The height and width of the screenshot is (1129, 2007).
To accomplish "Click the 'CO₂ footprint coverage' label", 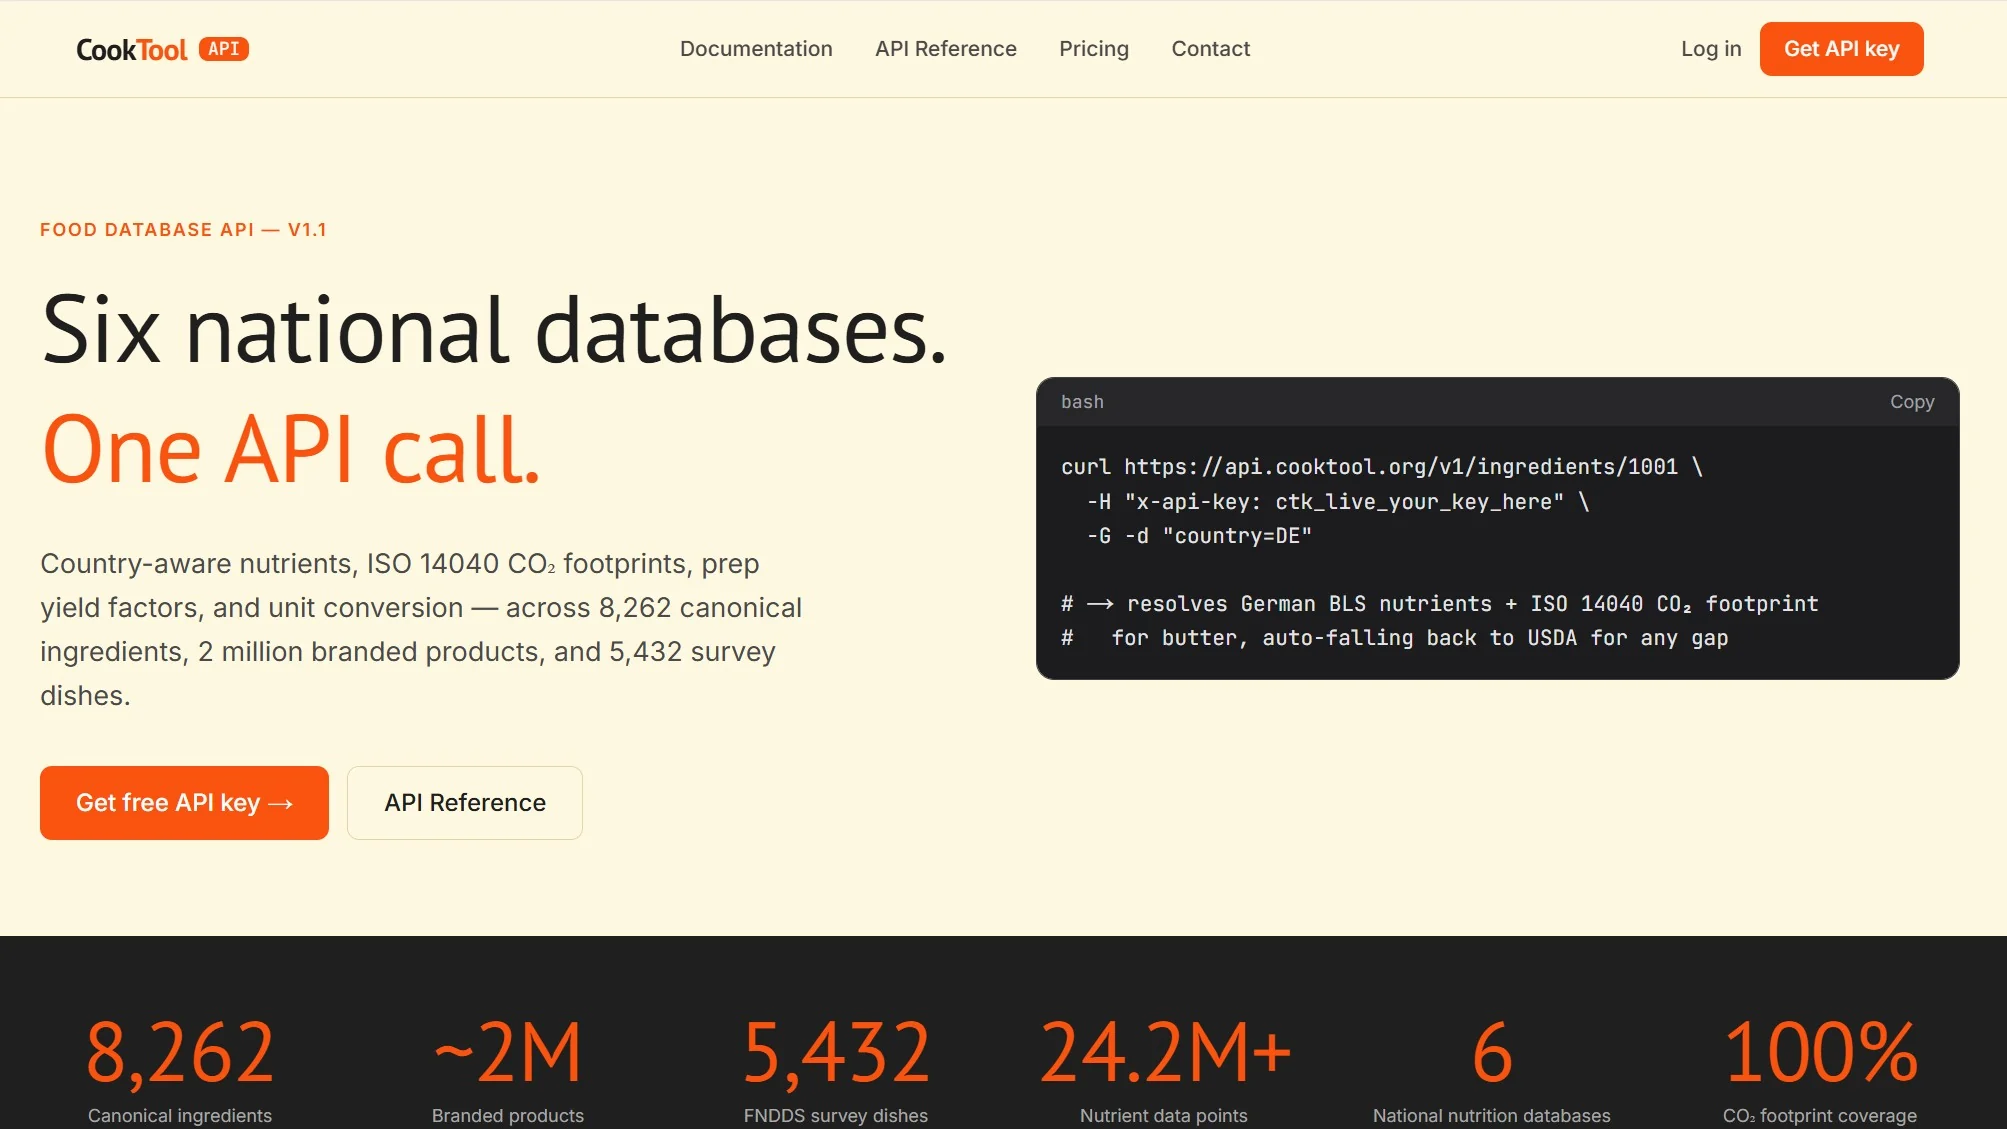I will (x=1820, y=1116).
